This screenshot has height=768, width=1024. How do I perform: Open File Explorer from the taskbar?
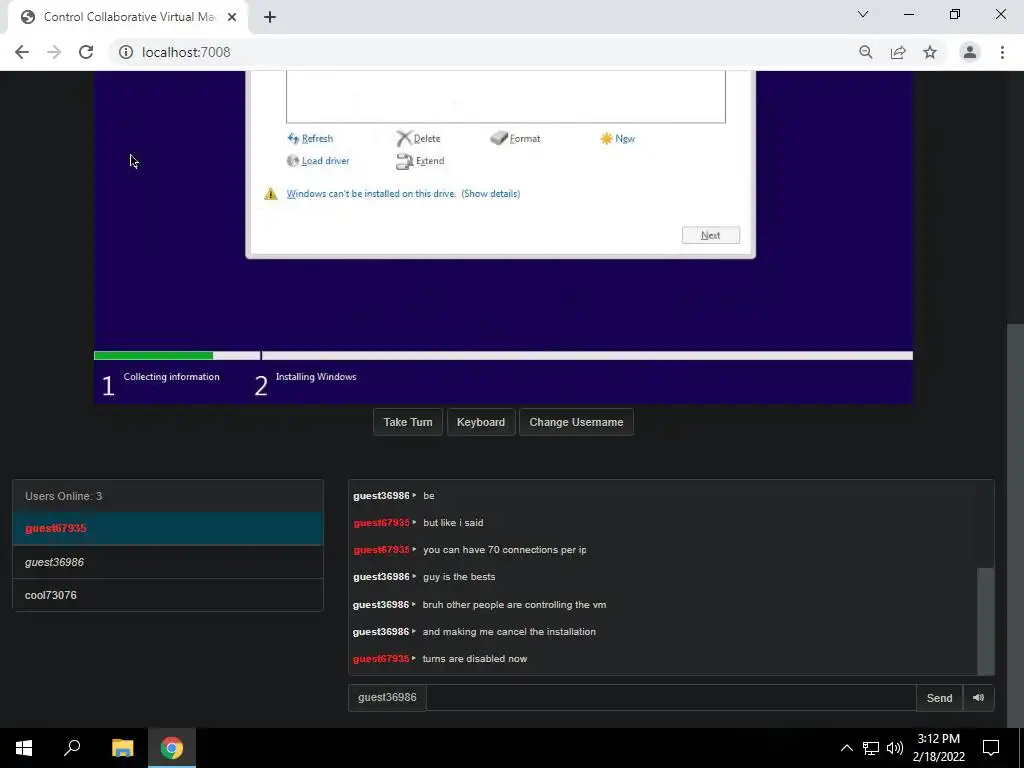122,748
